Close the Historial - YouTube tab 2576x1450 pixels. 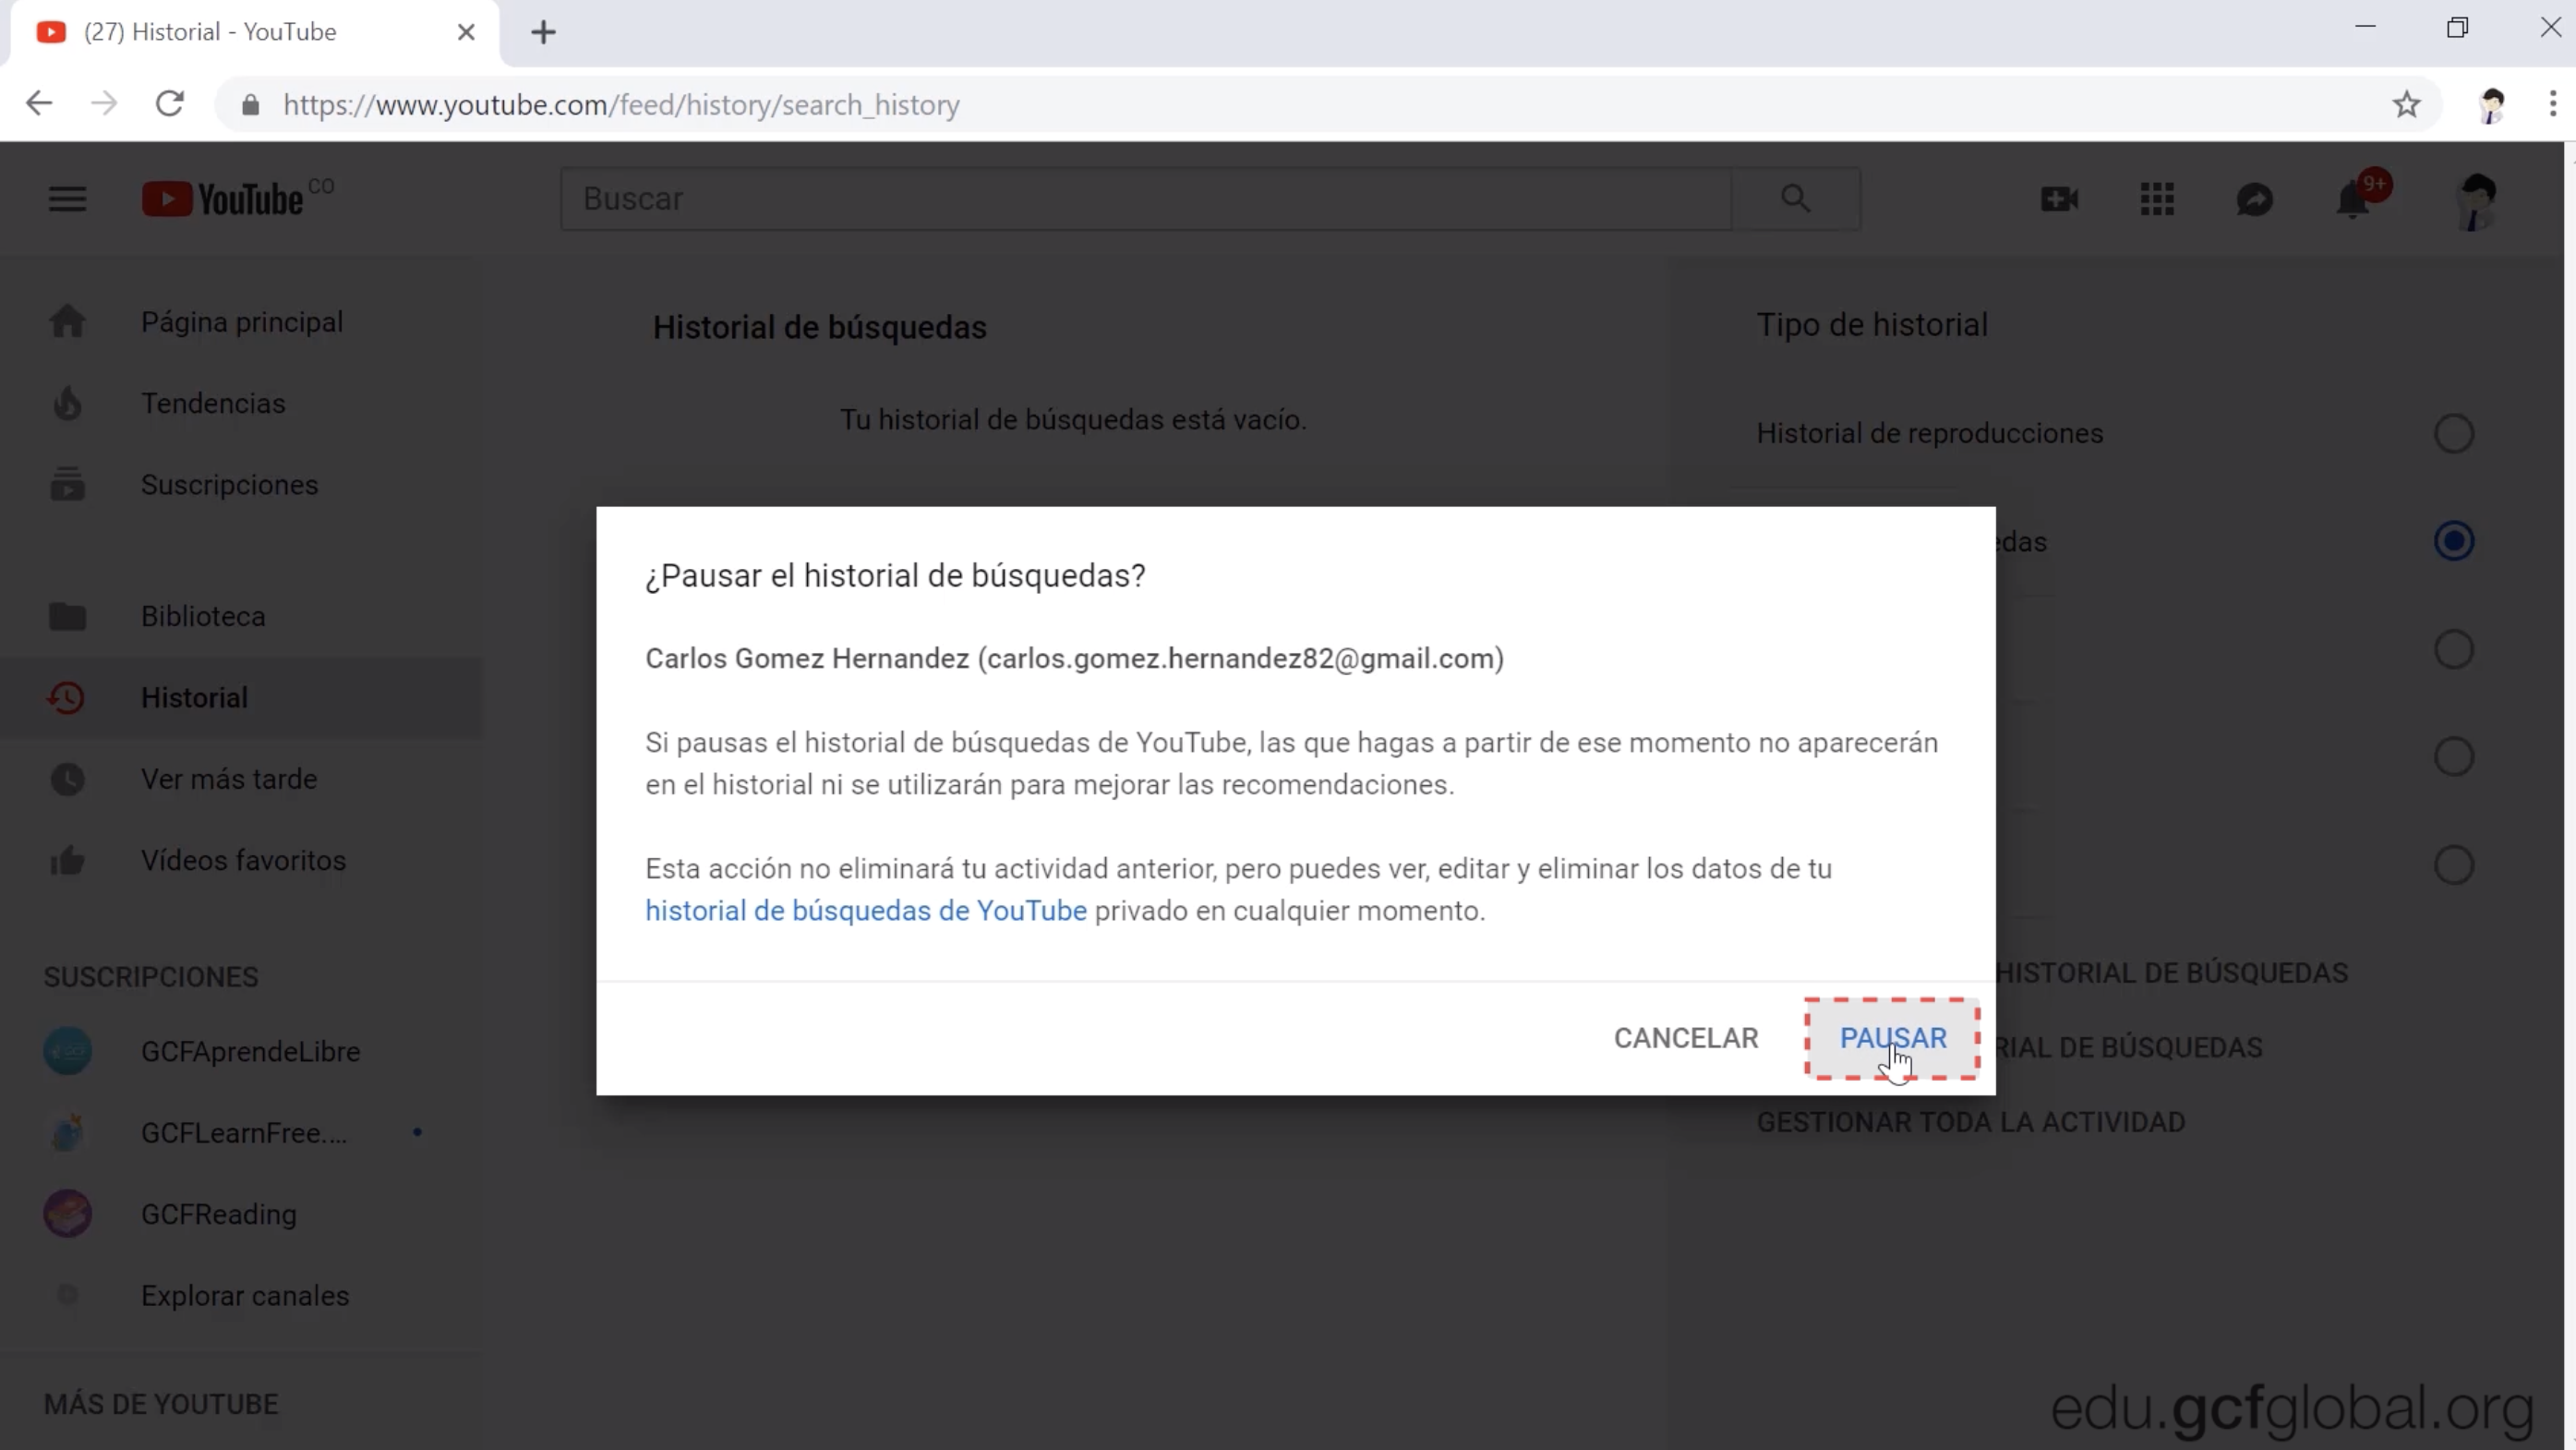[466, 33]
